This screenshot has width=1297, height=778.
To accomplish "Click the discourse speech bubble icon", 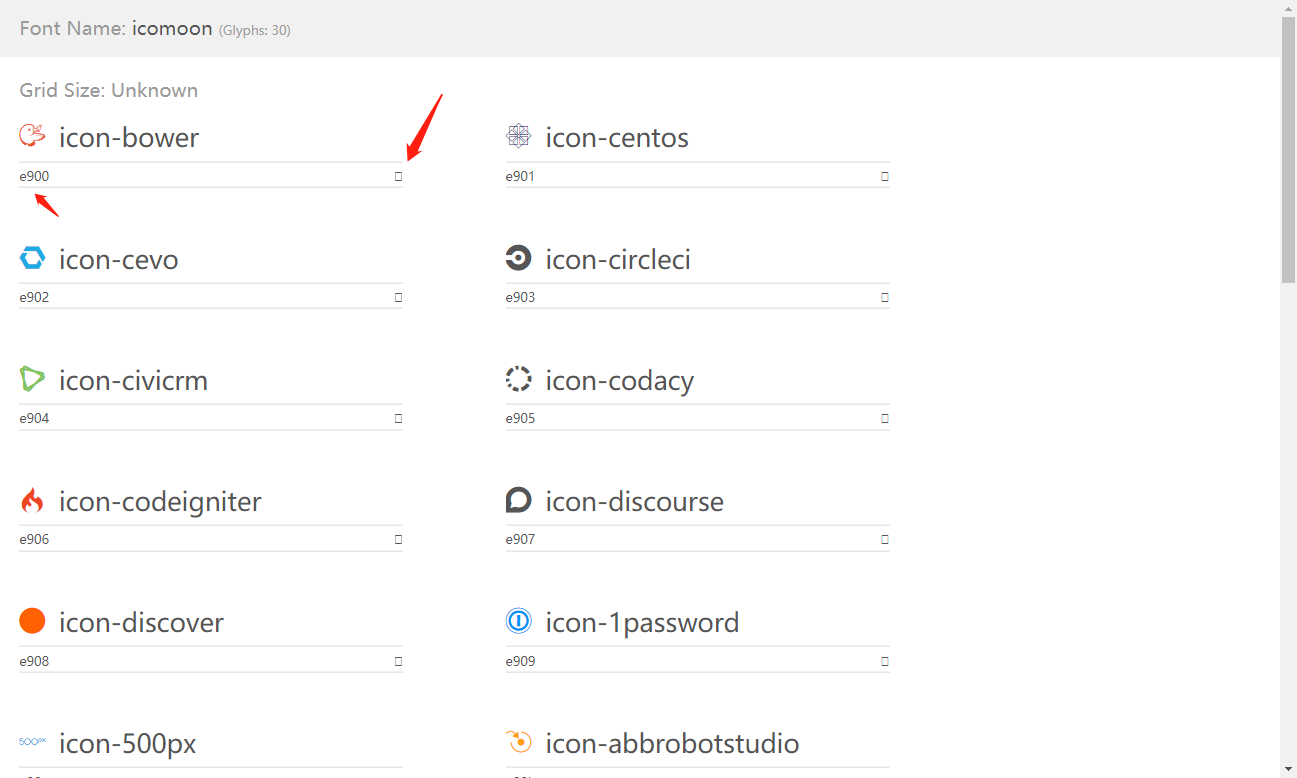I will 518,500.
